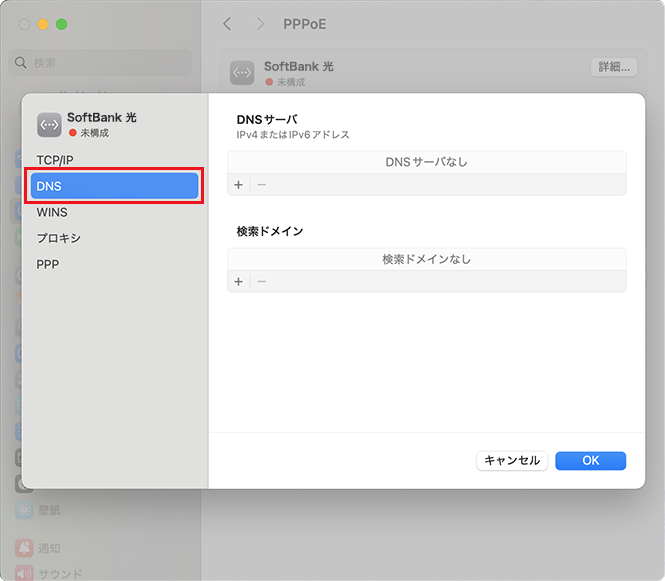Go forward with the right chevron
The height and width of the screenshot is (581, 665).
click(x=260, y=23)
